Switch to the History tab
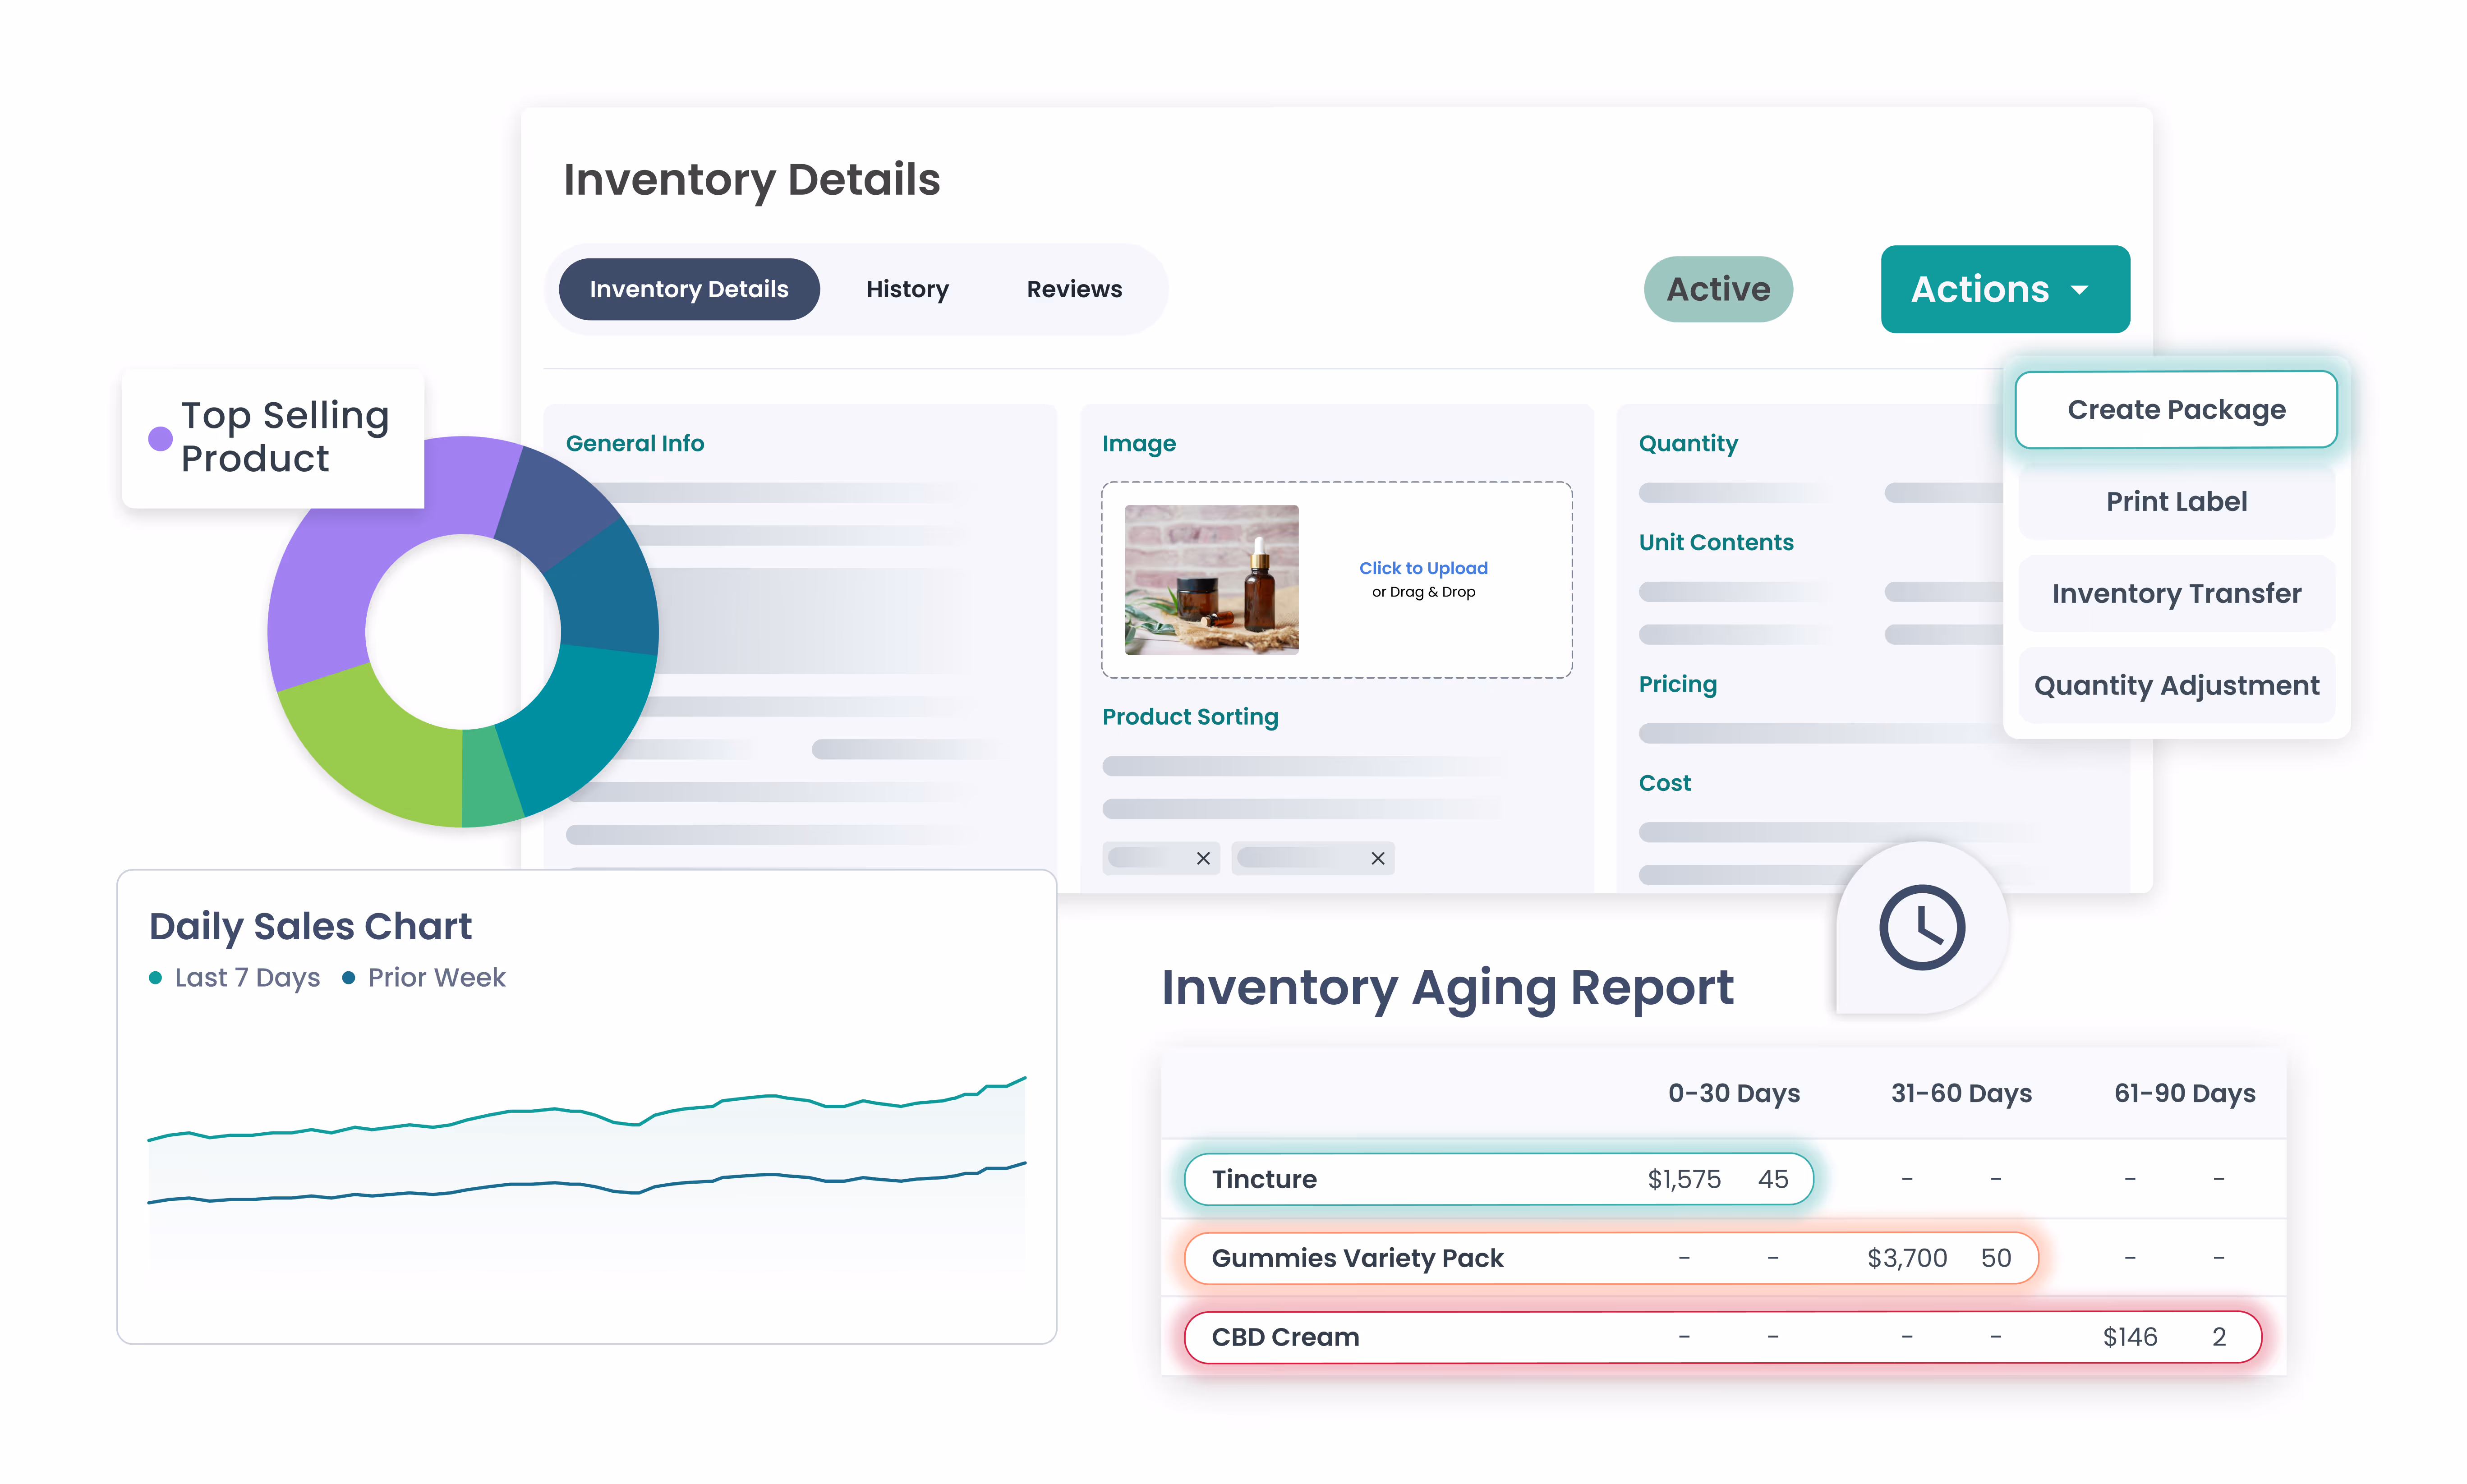Screen dimensions: 2467x1484 pyautogui.click(x=906, y=289)
